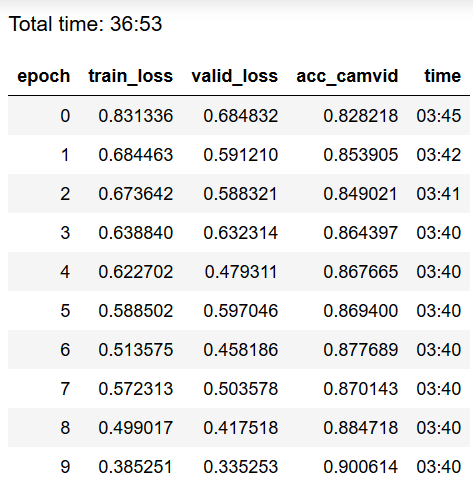Click accuracy value 0.877689
The height and width of the screenshot is (482, 473).
click(x=361, y=350)
